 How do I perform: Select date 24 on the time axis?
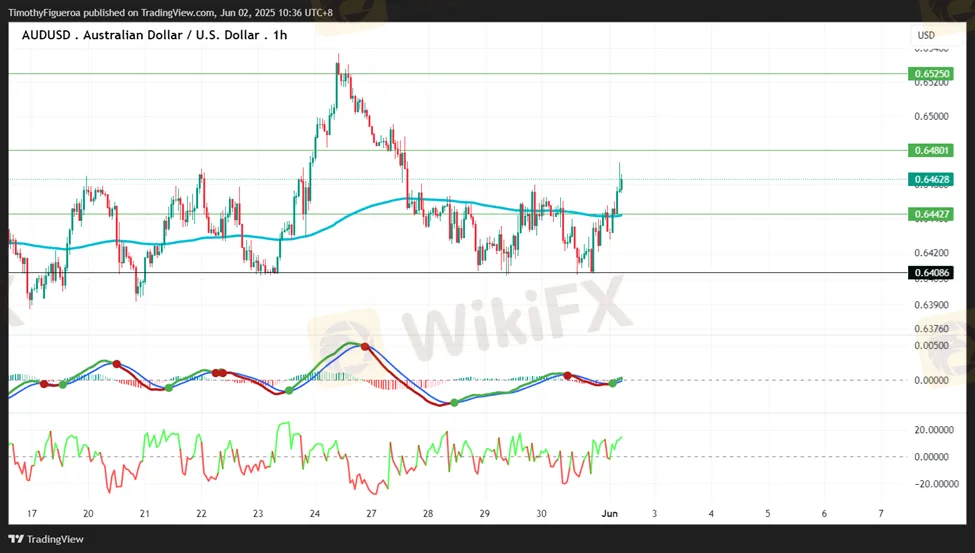coord(315,513)
